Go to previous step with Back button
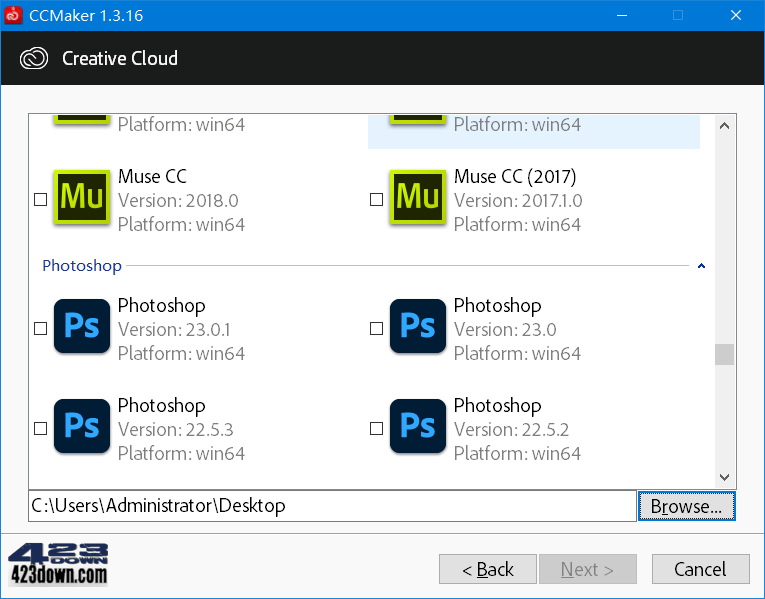 point(488,569)
